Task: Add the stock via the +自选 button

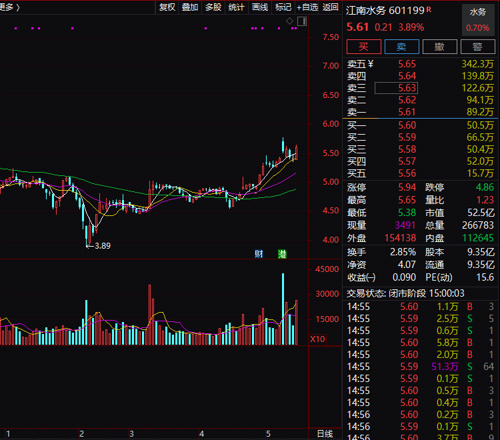Action: pyautogui.click(x=307, y=7)
